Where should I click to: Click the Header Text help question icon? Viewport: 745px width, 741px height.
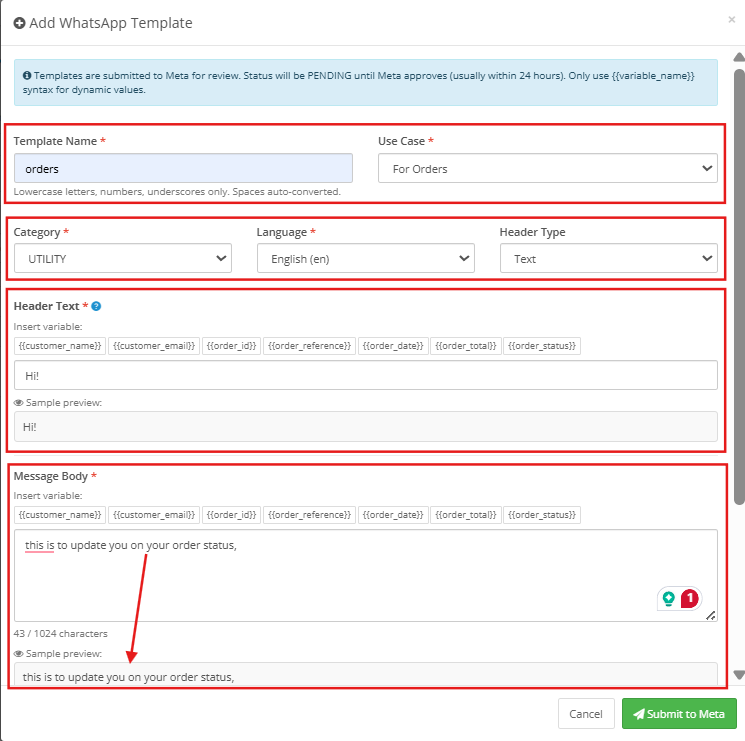pyautogui.click(x=96, y=306)
